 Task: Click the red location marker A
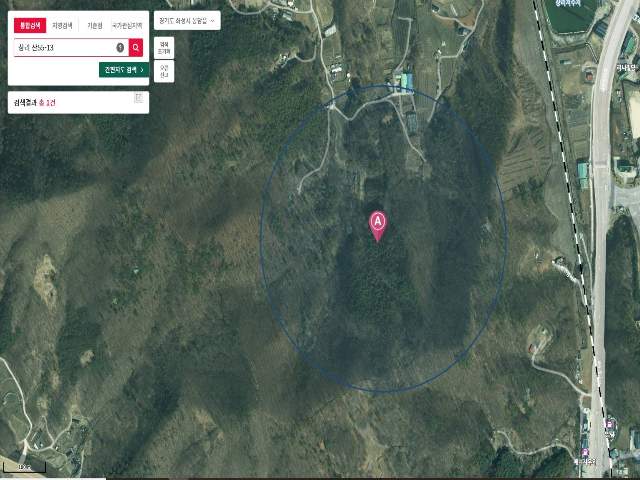(x=378, y=226)
